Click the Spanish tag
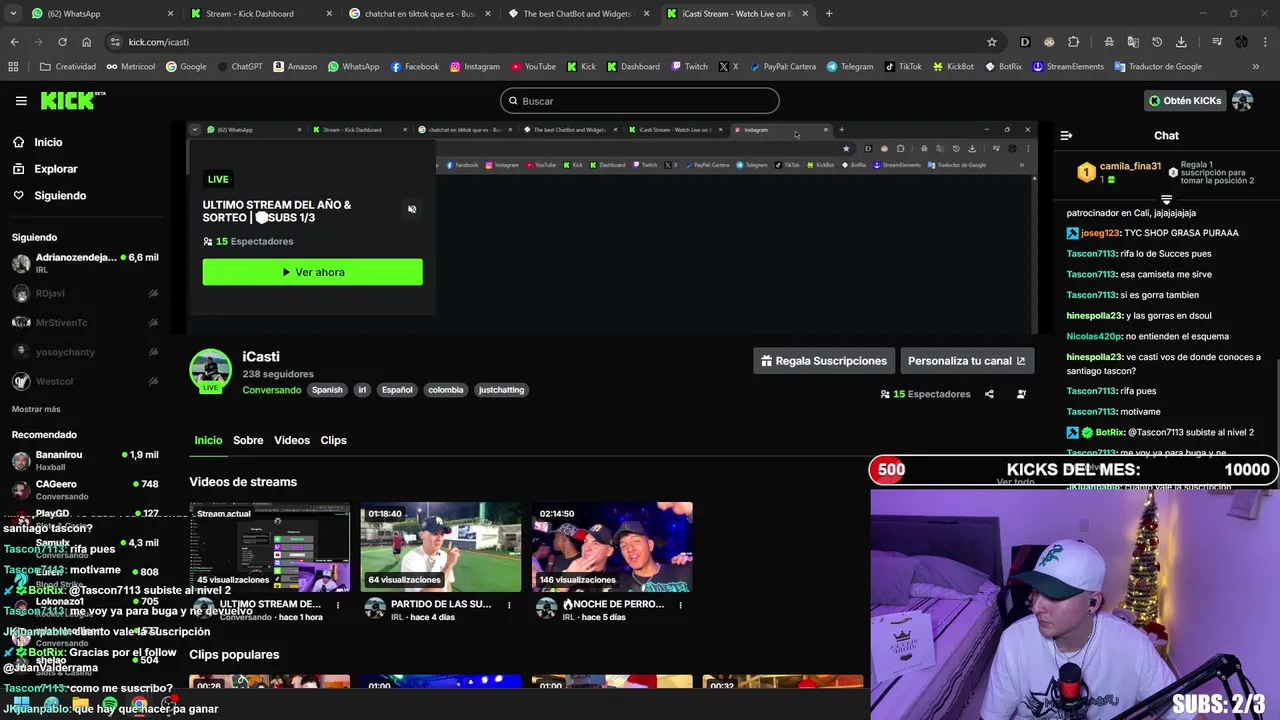 coord(327,390)
